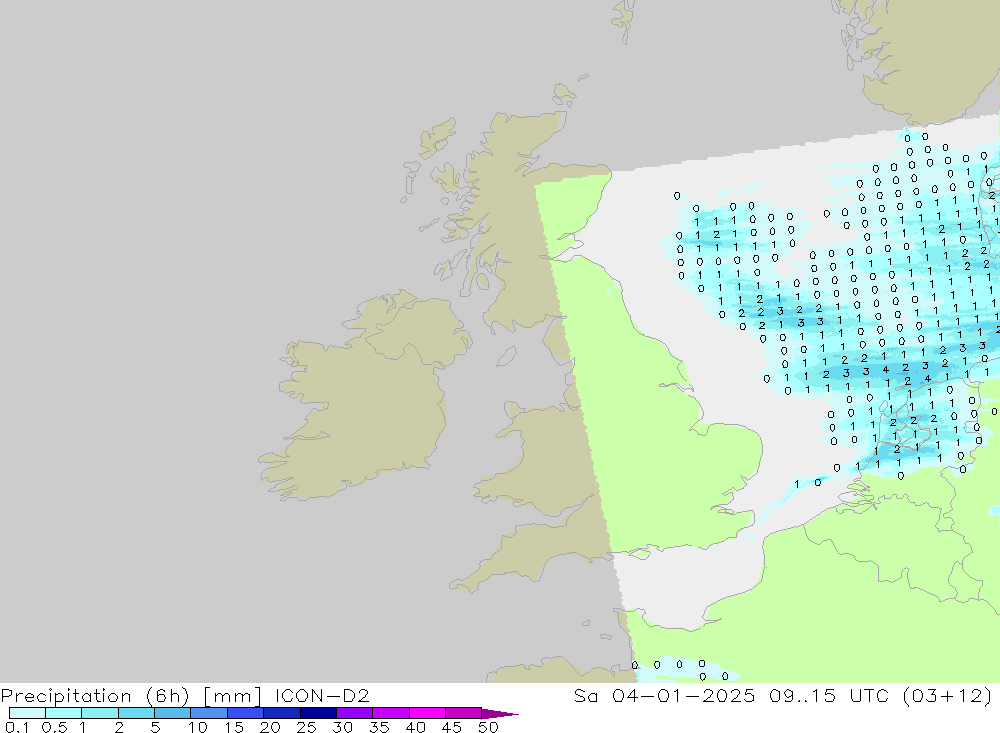The width and height of the screenshot is (1000, 733).
Task: Click the '50' legend tick label
Action: pyautogui.click(x=488, y=727)
